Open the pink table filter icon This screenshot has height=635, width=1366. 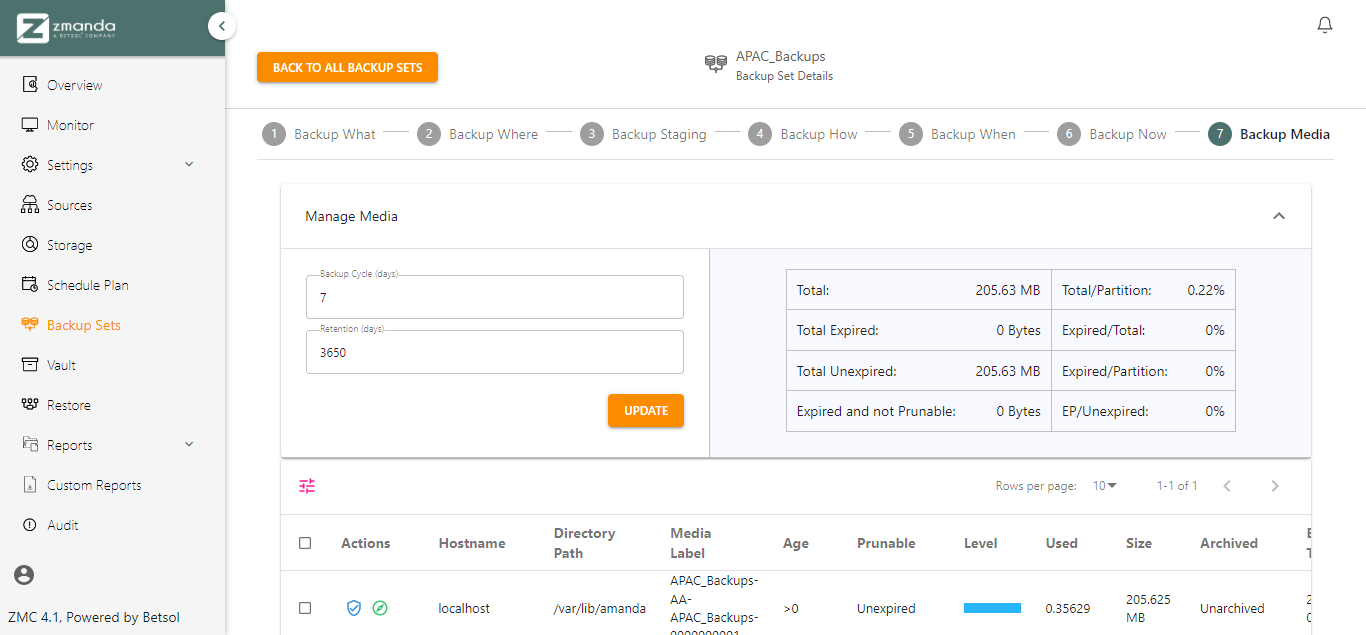tap(307, 486)
